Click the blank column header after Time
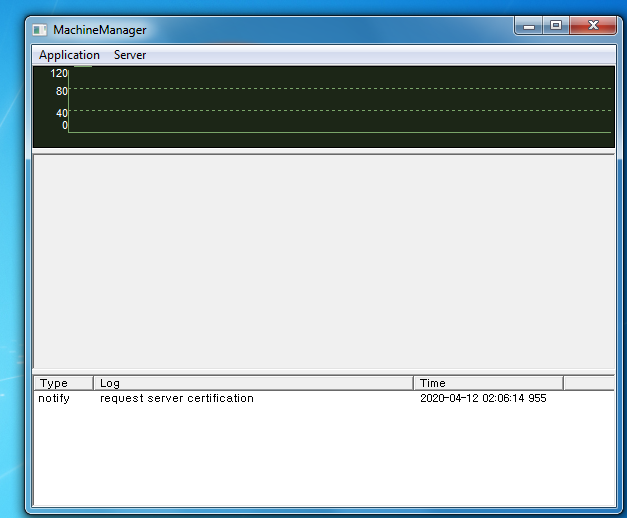Screen dimensions: 627x518 click(x=589, y=383)
